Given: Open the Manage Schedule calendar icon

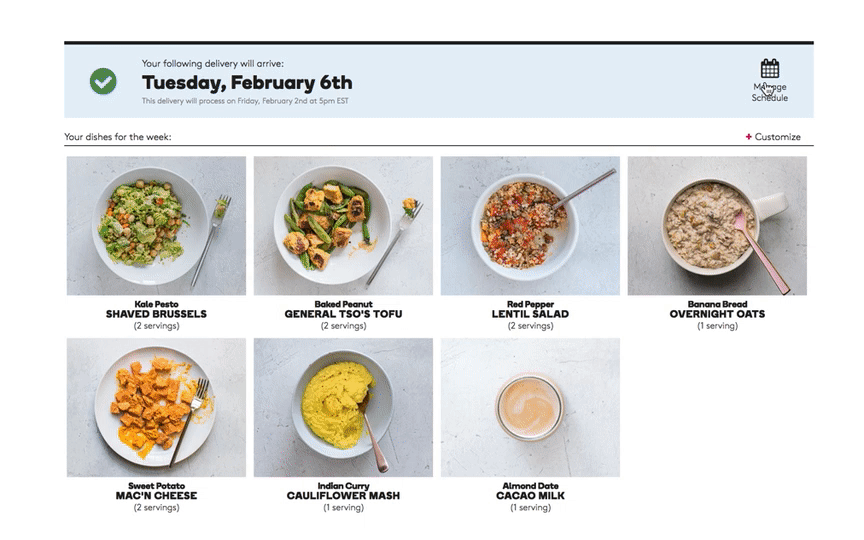Looking at the screenshot, I should tap(770, 68).
